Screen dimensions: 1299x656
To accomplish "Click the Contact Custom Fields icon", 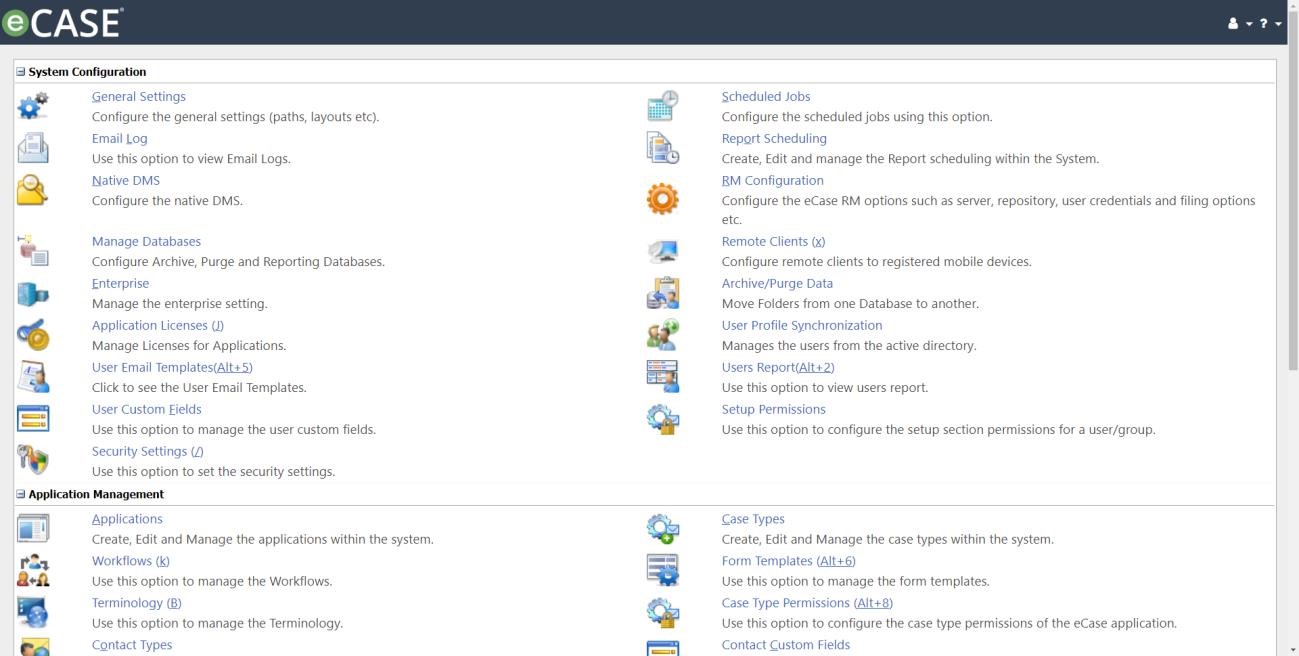I will pyautogui.click(x=663, y=648).
